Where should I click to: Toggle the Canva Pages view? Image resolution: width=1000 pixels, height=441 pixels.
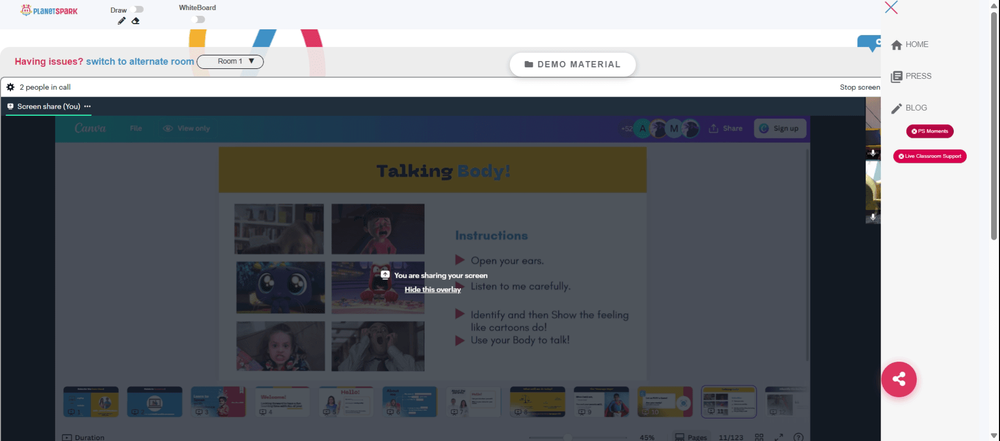(691, 437)
